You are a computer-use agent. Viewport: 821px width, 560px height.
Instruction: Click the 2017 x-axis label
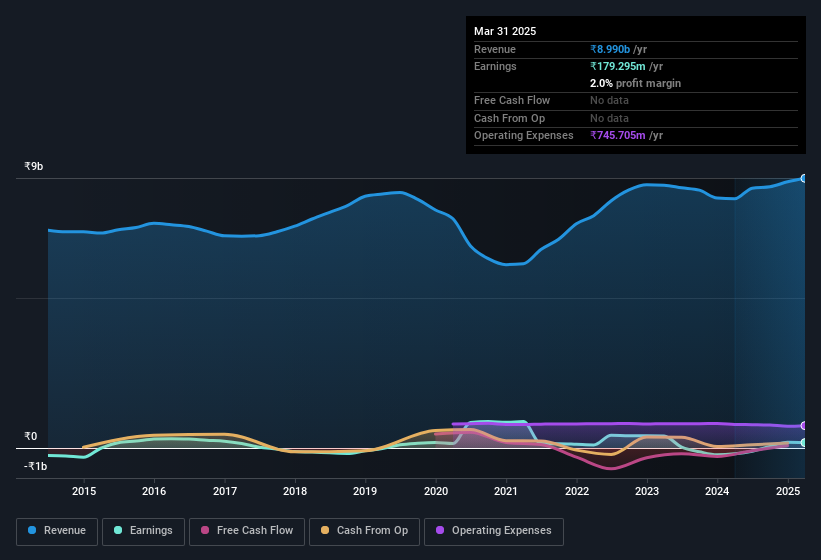point(225,491)
